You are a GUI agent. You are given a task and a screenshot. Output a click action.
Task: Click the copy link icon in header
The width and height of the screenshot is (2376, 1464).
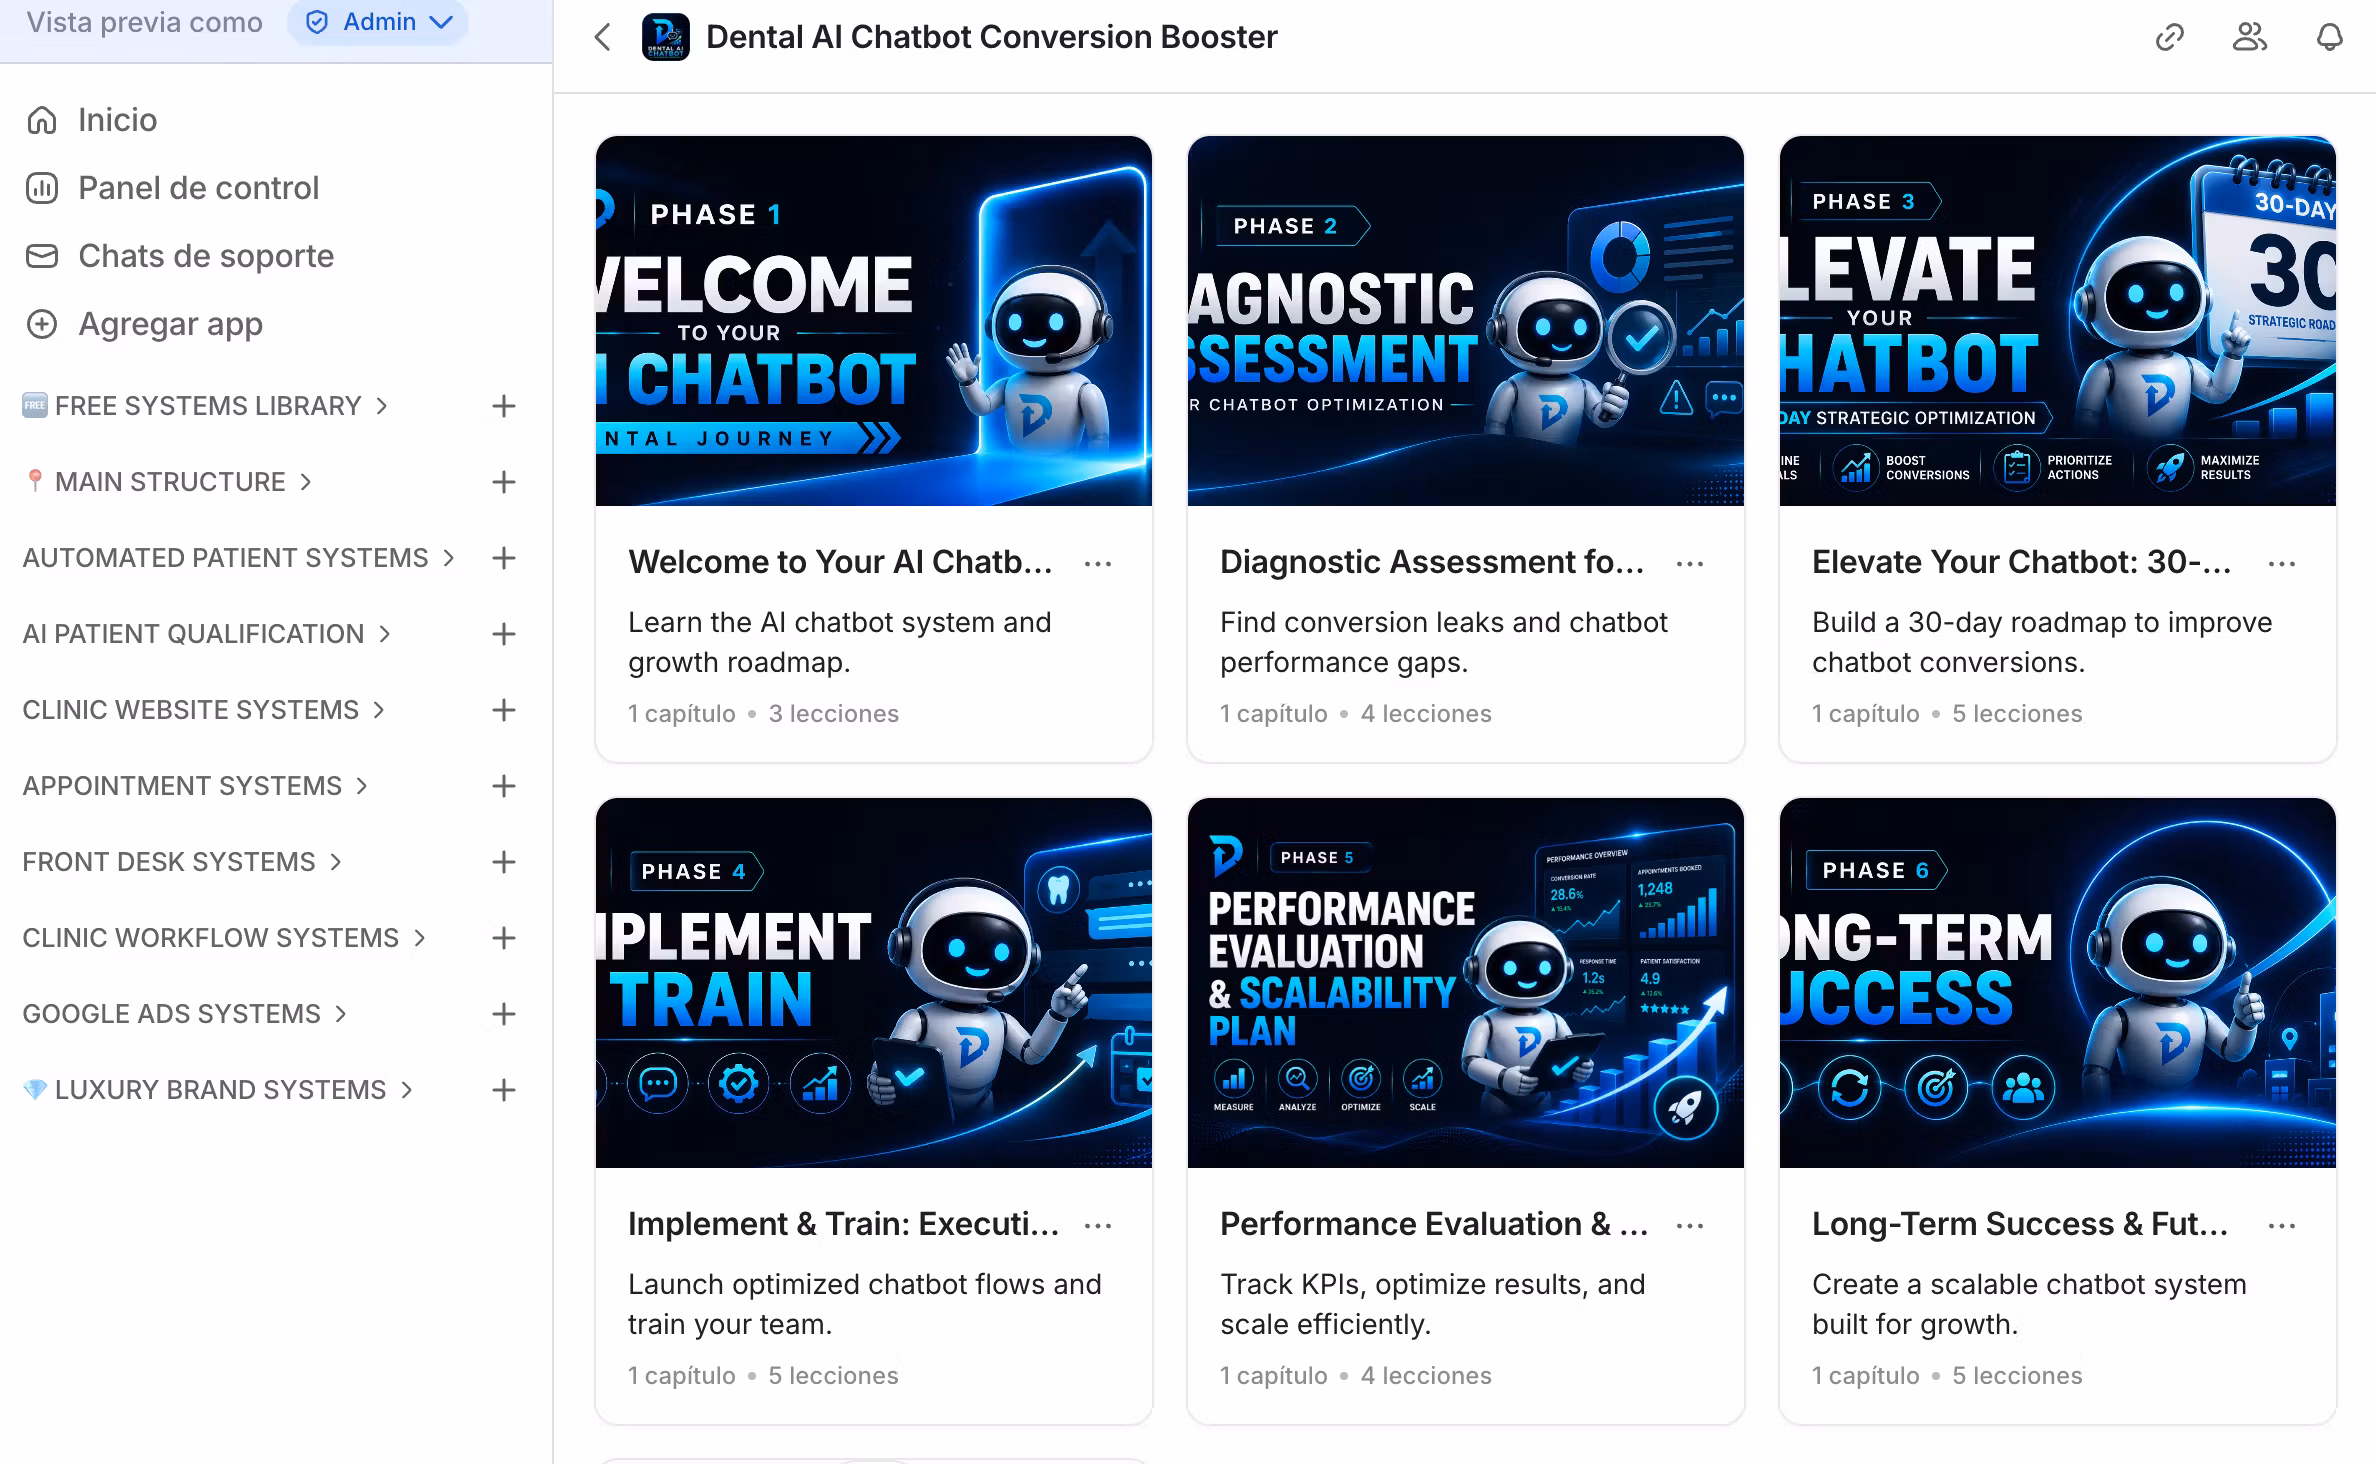tap(2169, 38)
